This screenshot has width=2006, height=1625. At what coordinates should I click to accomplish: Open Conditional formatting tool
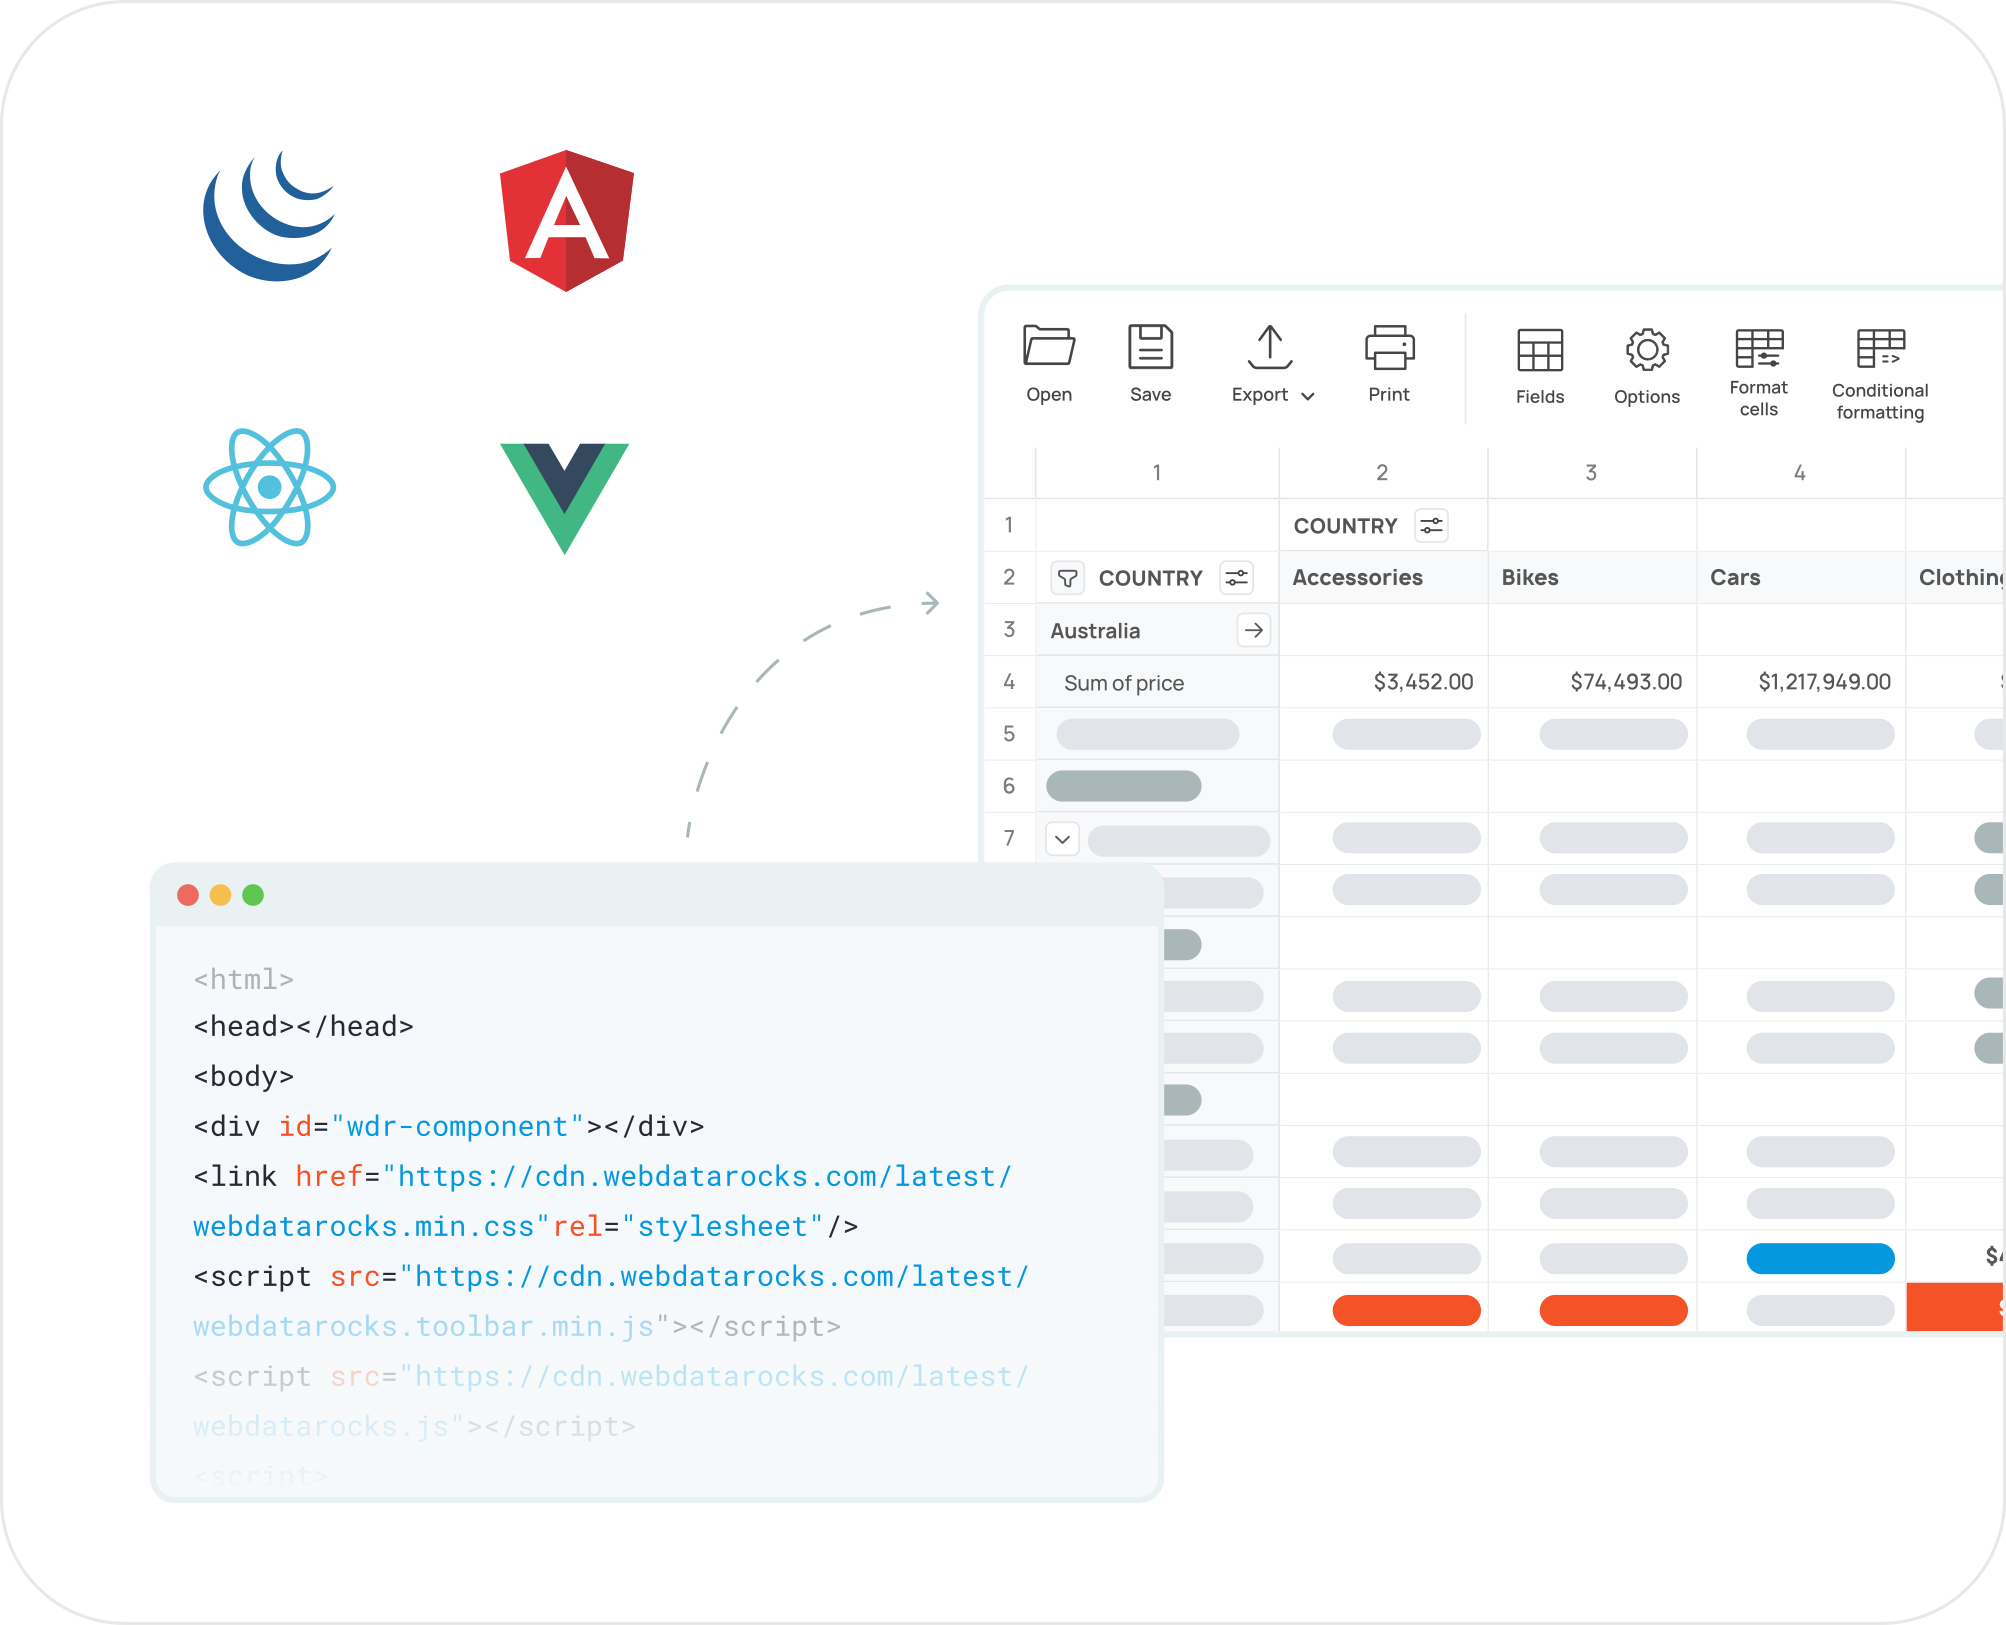point(1880,349)
